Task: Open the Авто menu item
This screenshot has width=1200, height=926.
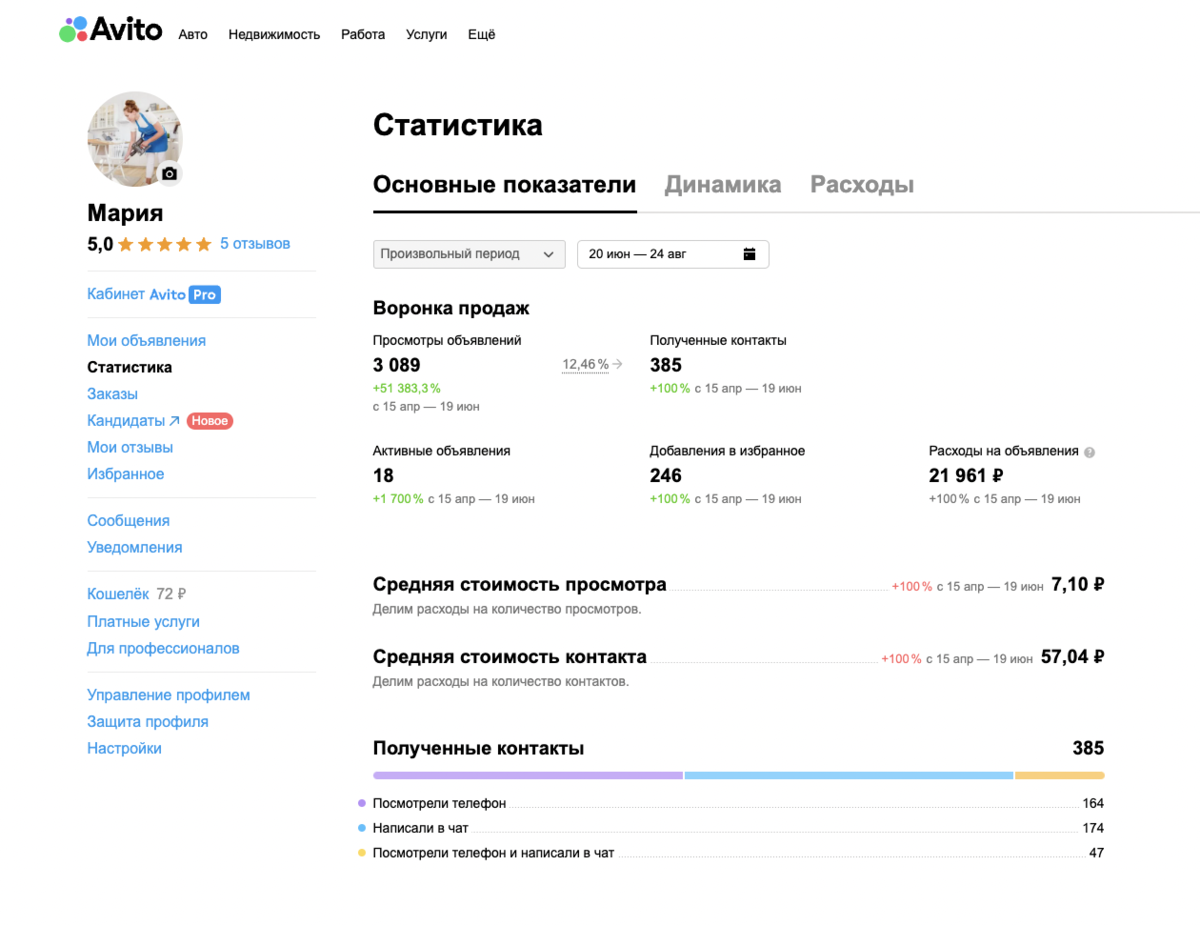Action: click(193, 34)
